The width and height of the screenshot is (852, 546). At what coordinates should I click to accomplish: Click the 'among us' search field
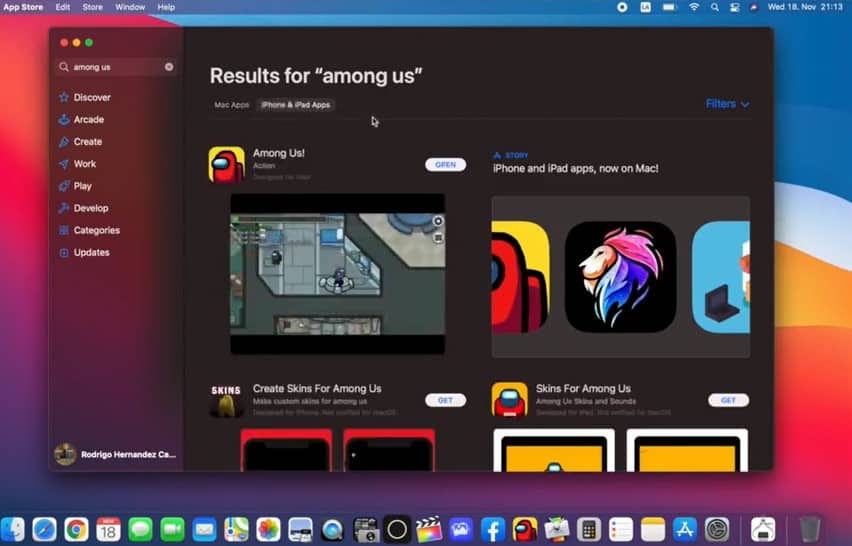click(x=116, y=67)
